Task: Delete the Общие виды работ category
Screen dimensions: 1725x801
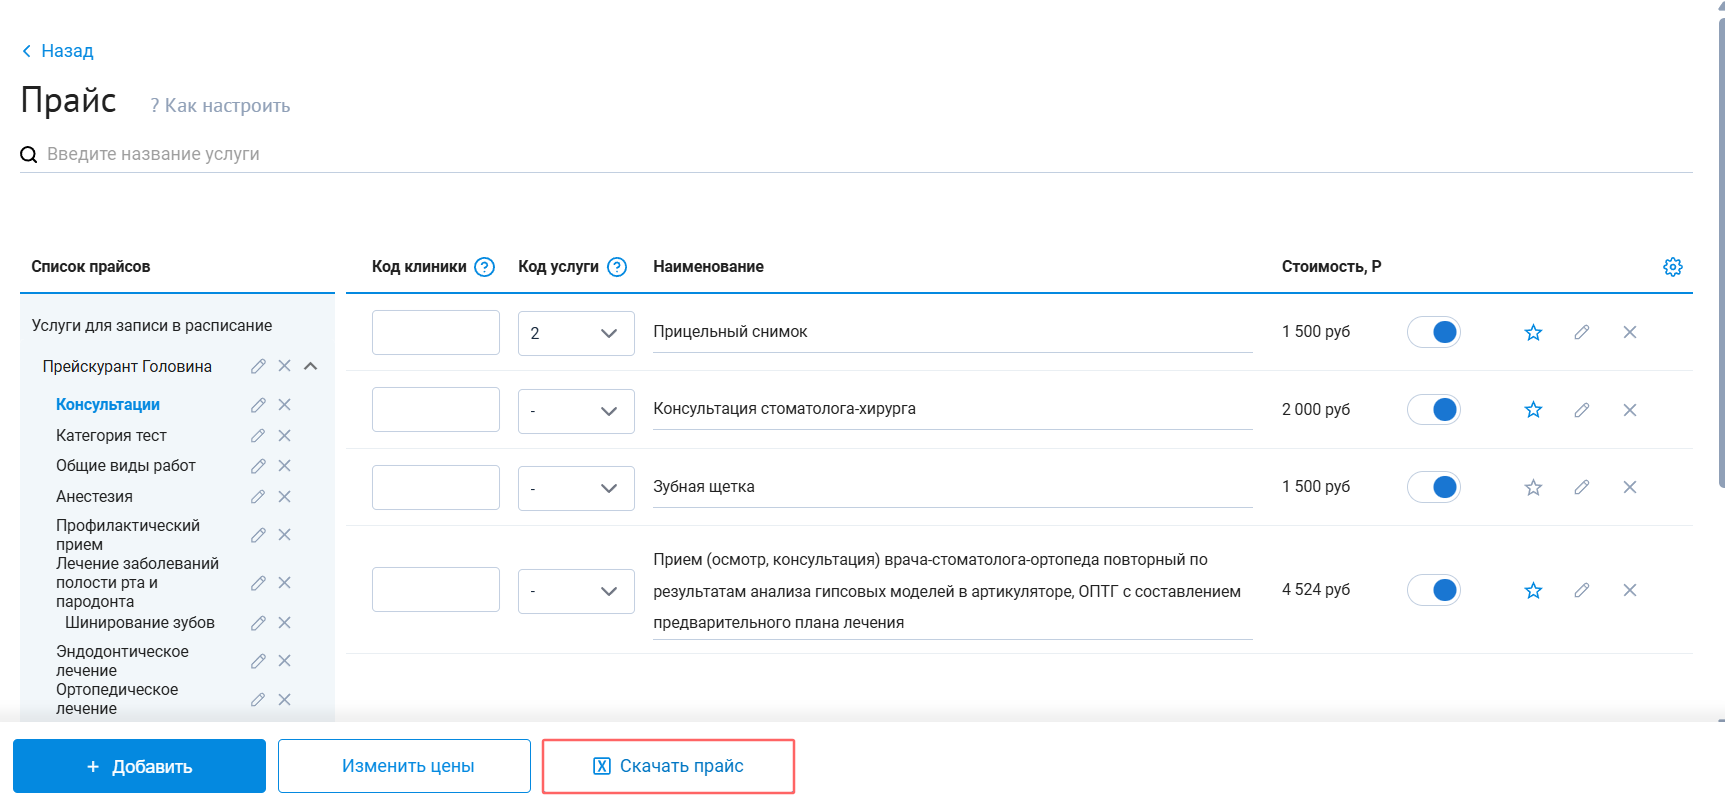Action: click(284, 466)
